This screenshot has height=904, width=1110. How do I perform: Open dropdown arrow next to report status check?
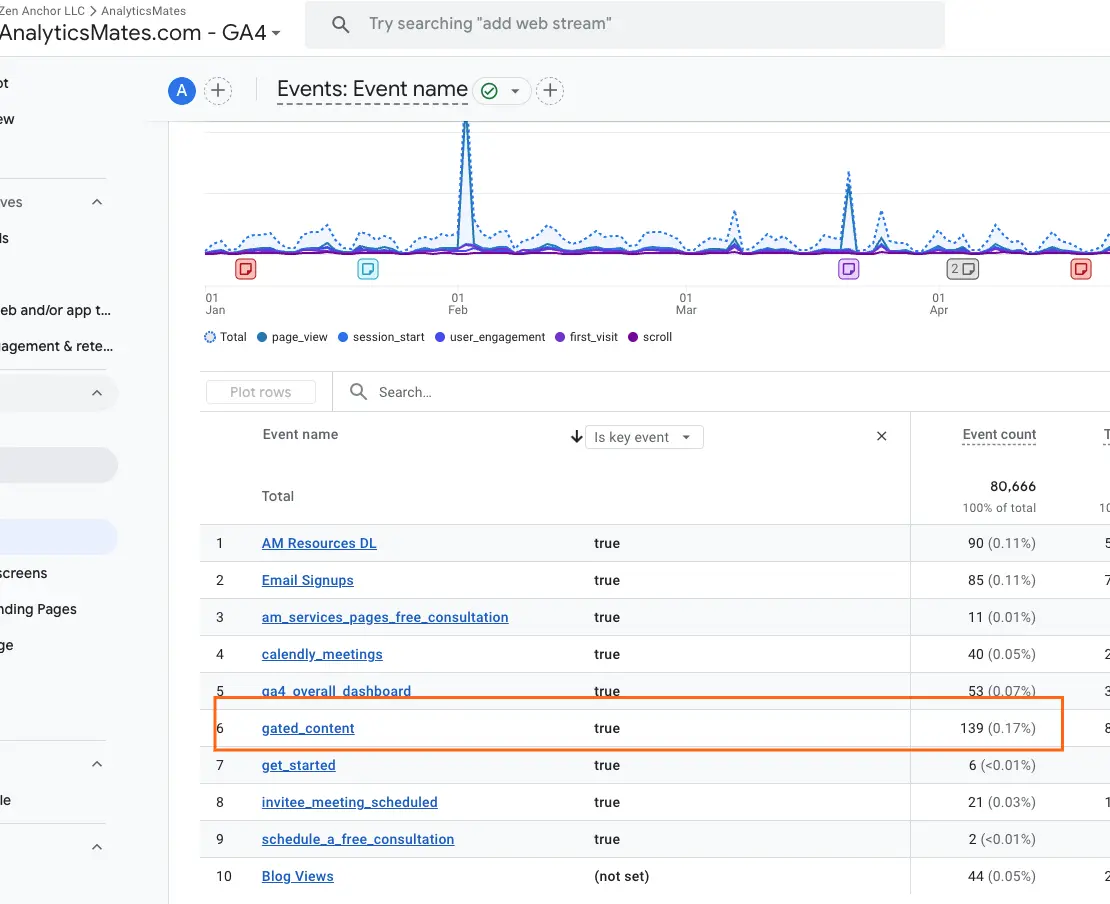click(515, 91)
